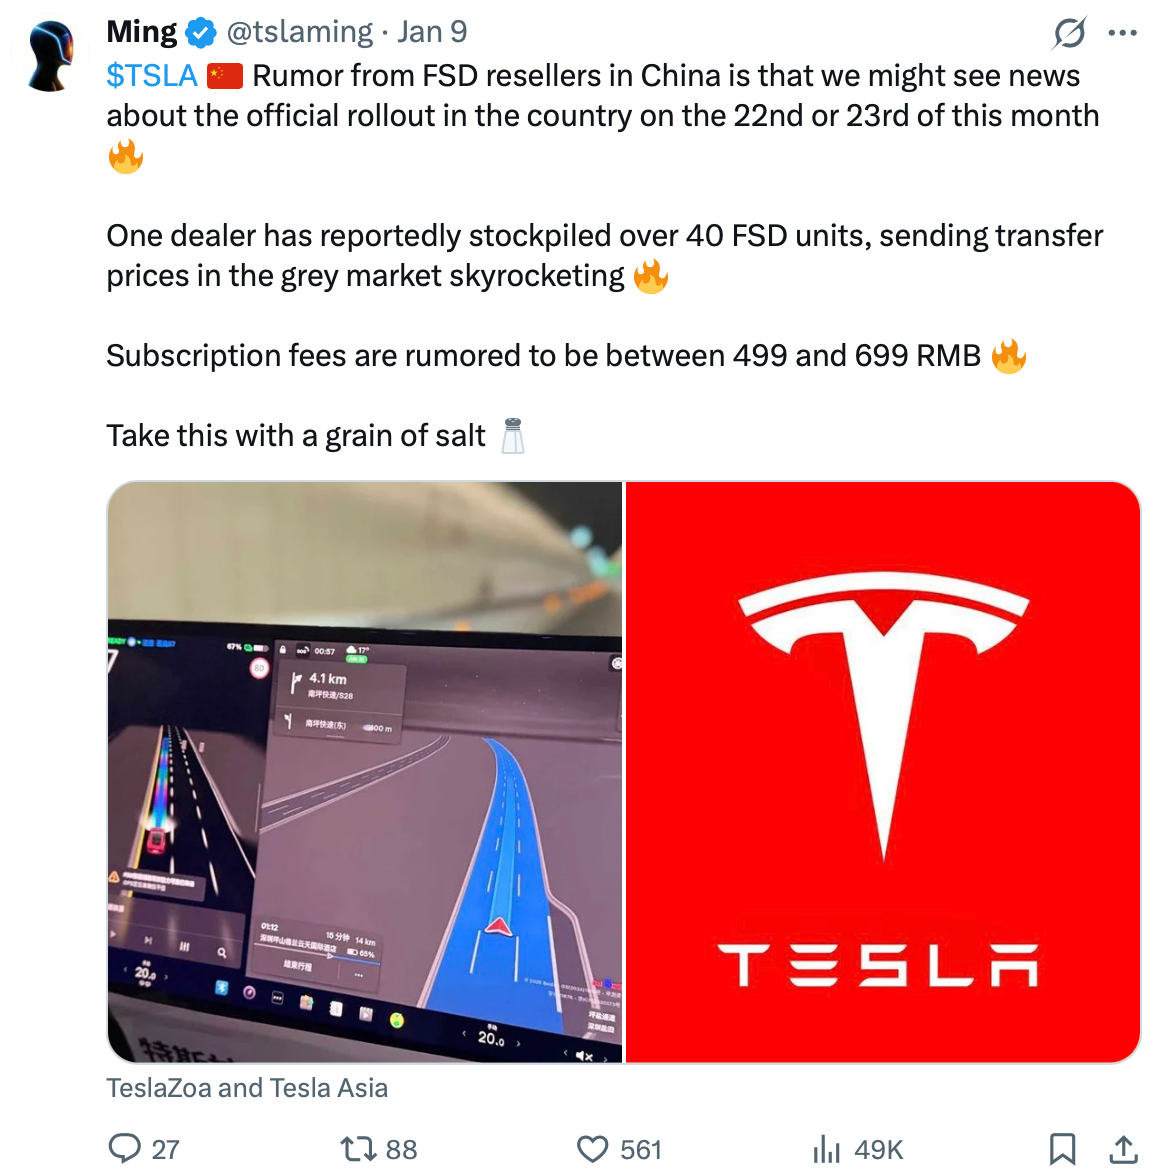
Task: Open the three-dot more options menu
Action: point(1122,33)
